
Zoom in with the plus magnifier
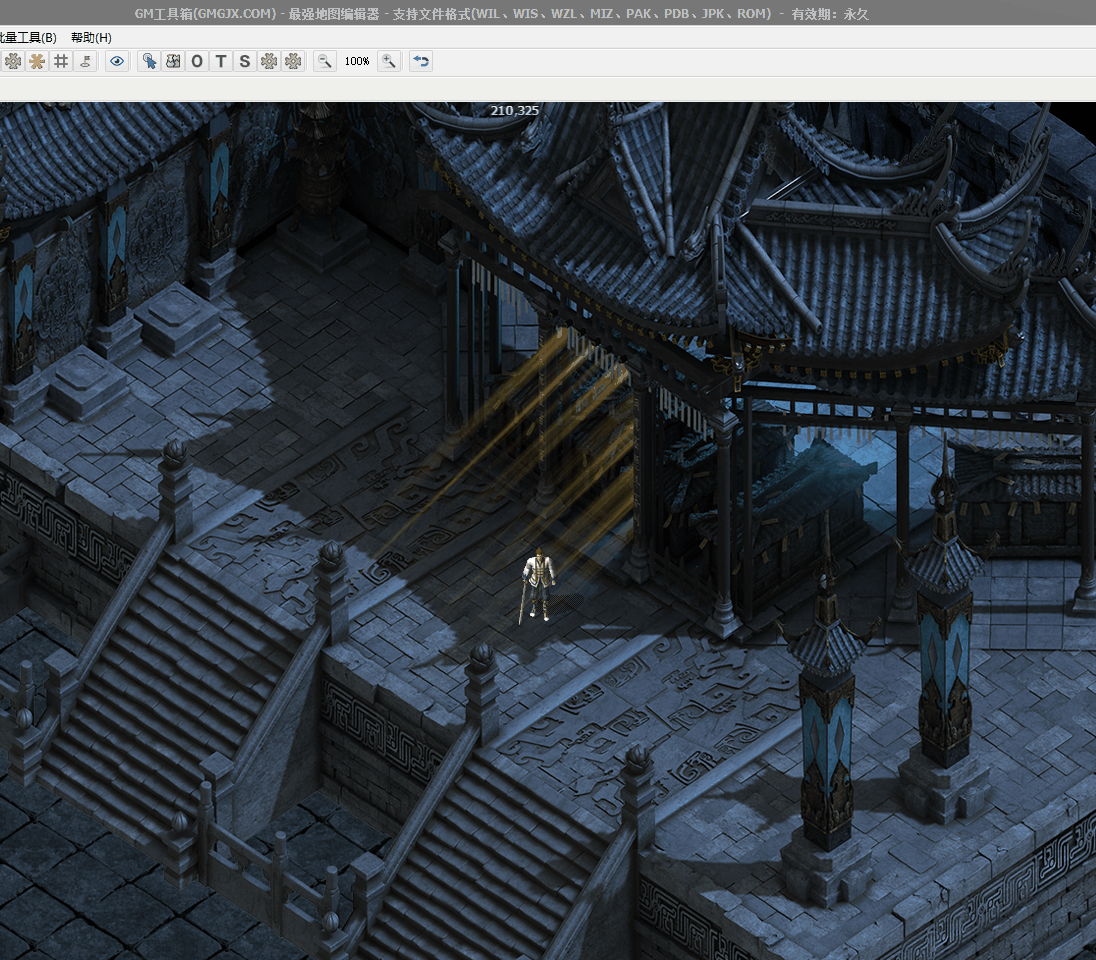(x=389, y=62)
